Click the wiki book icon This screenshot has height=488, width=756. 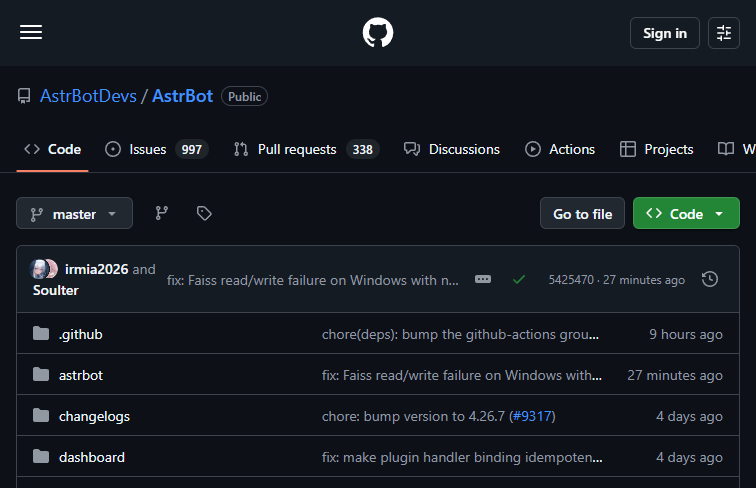(x=726, y=149)
